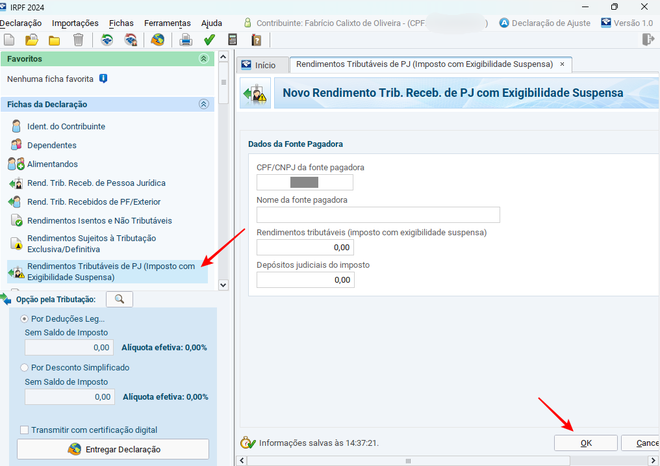Select the Por Deduções Leg... radio option
The height and width of the screenshot is (466, 660).
click(x=24, y=319)
